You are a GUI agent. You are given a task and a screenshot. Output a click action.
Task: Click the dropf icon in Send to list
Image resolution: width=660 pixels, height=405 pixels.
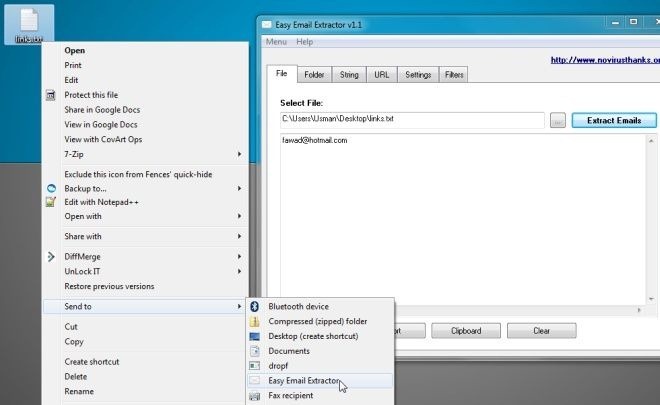tap(254, 366)
